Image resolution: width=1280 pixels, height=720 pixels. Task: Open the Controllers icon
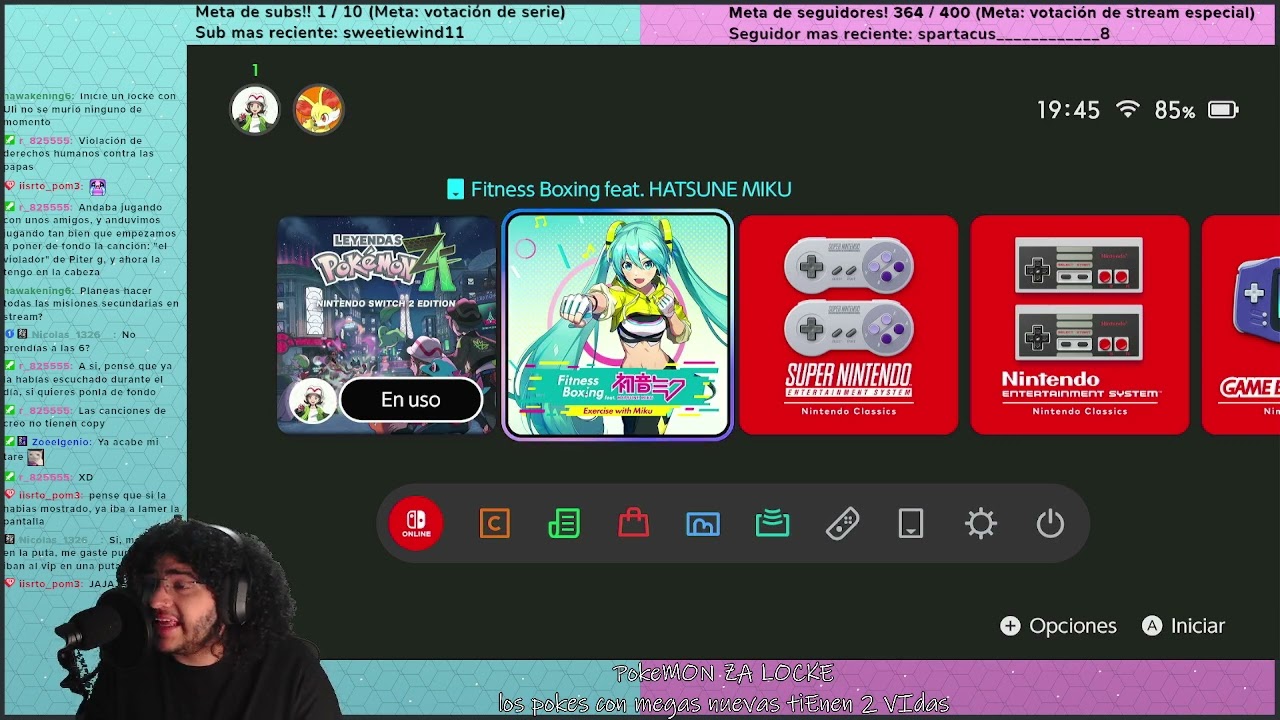[842, 523]
